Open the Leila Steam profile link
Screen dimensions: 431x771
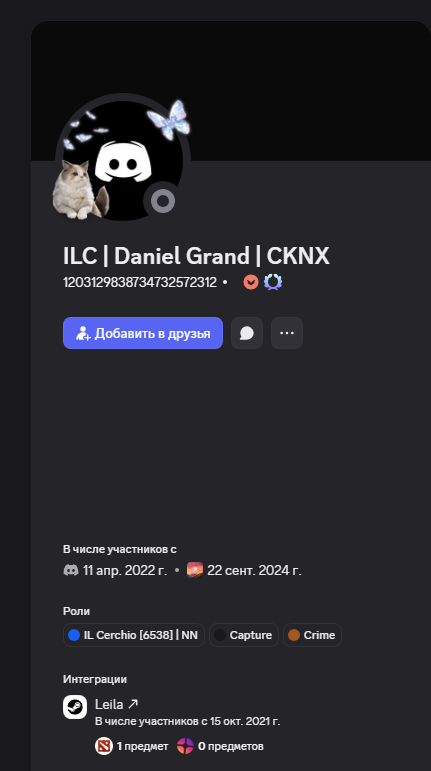coord(116,704)
